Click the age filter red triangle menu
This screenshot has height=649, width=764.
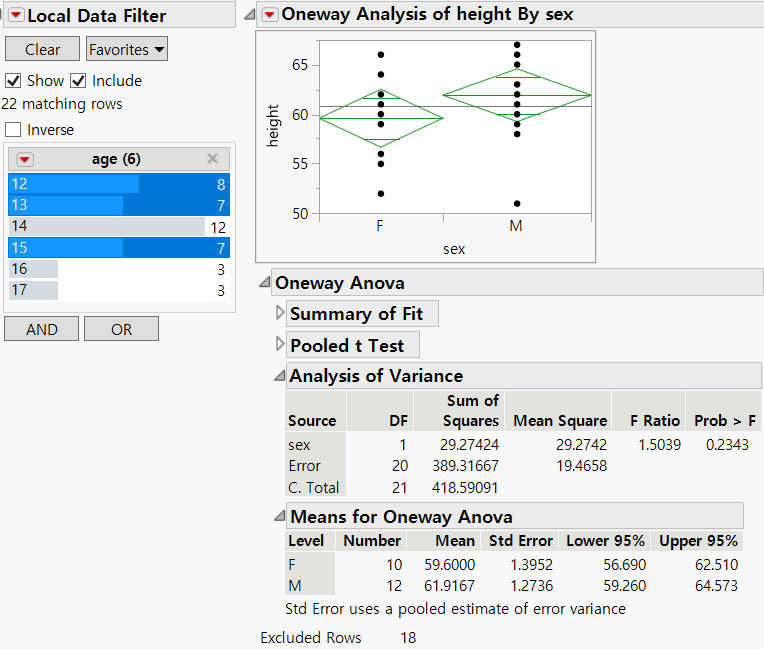click(25, 159)
